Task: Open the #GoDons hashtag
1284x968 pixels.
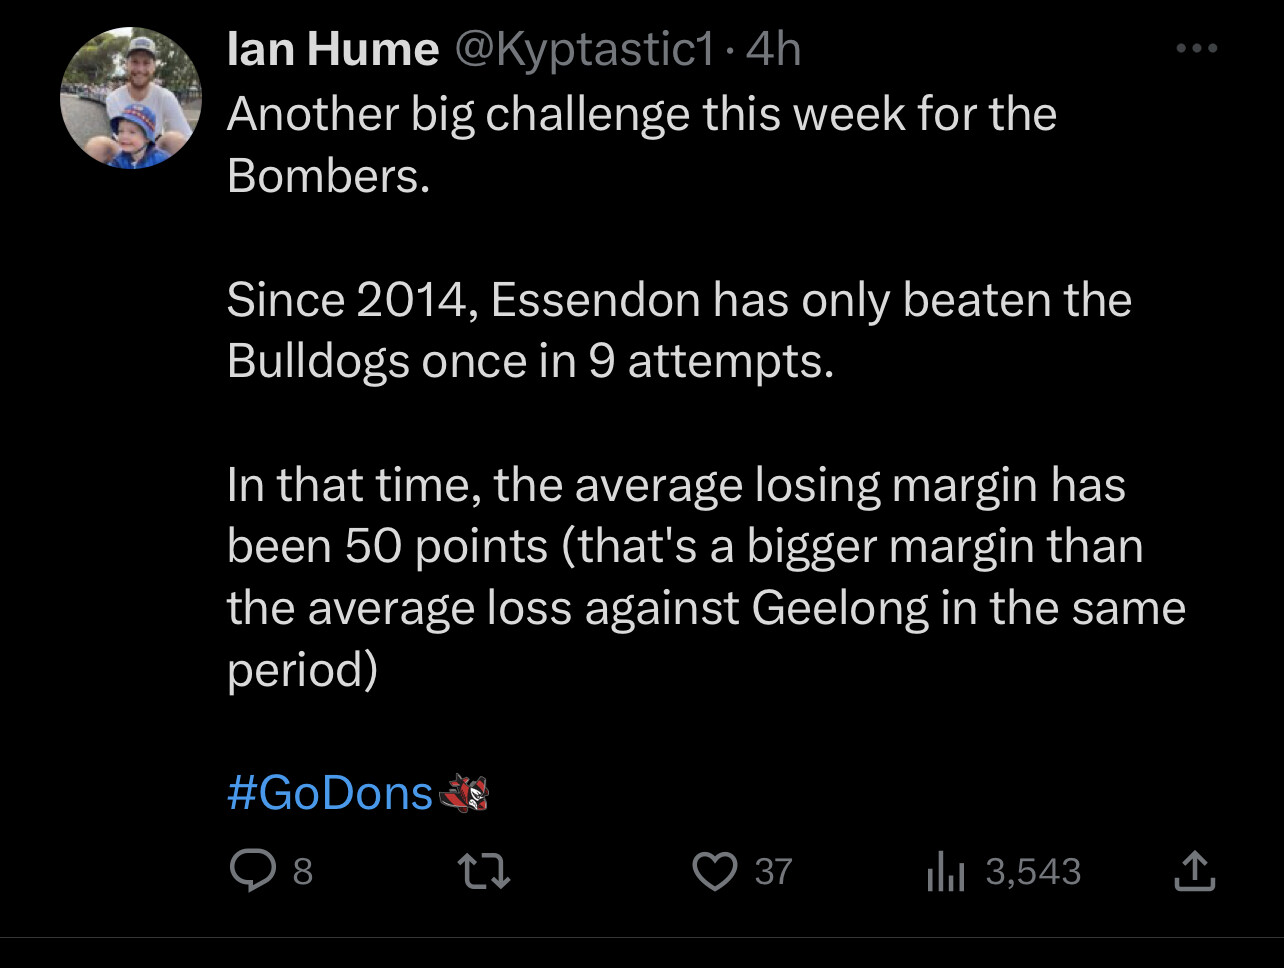Action: tap(330, 793)
